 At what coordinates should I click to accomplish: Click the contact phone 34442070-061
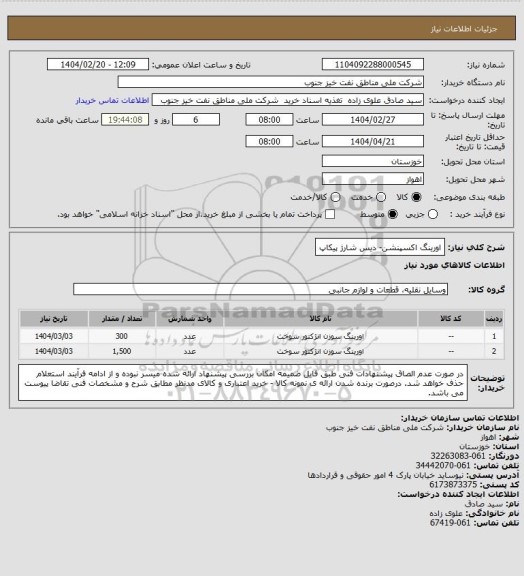tap(443, 465)
